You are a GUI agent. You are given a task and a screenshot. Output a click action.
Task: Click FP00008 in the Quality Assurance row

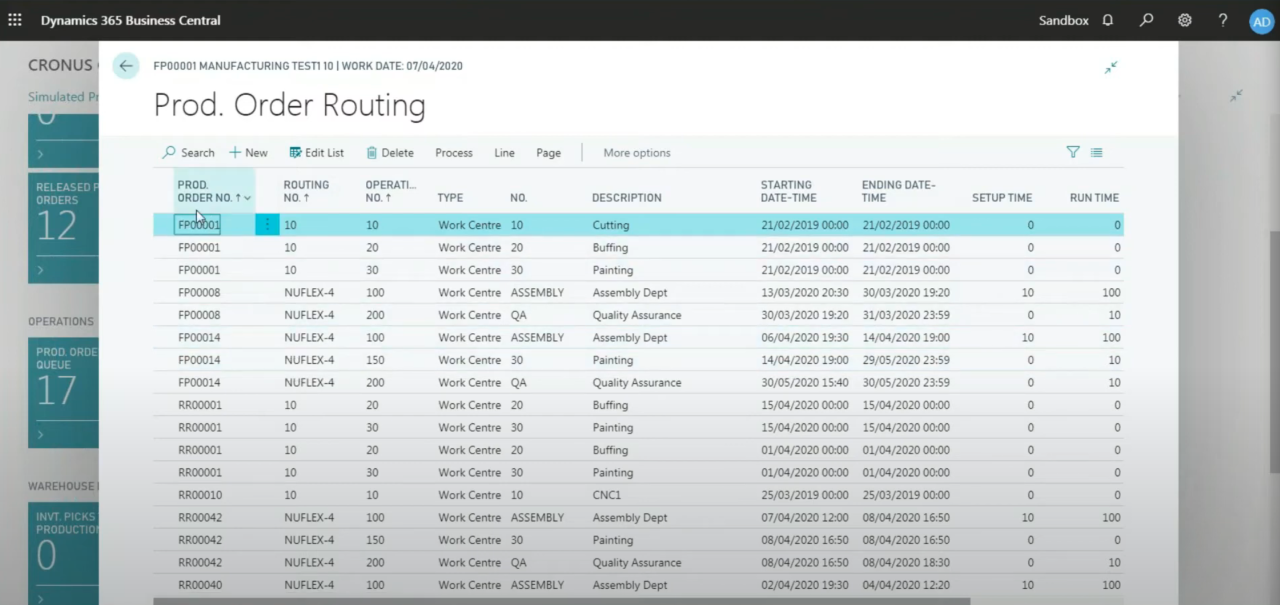[199, 315]
